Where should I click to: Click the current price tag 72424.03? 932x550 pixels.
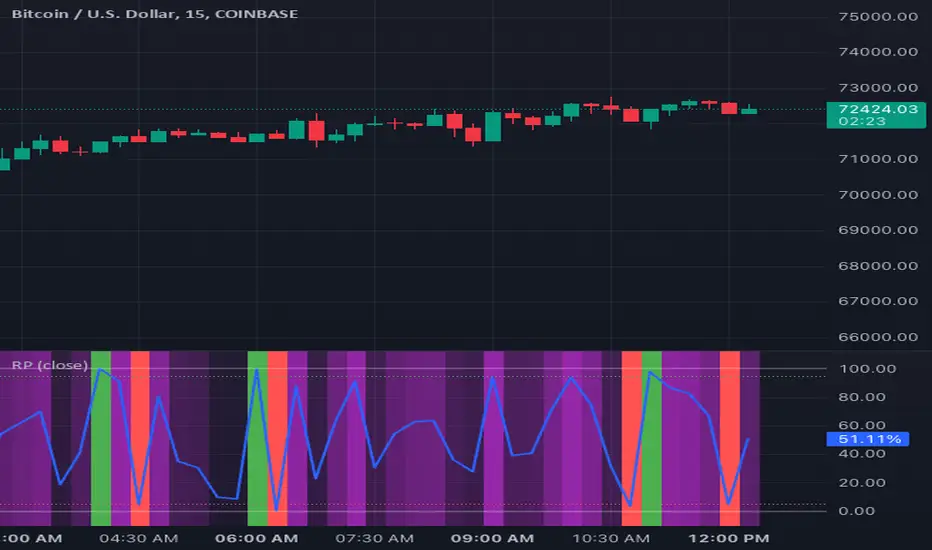click(x=876, y=115)
